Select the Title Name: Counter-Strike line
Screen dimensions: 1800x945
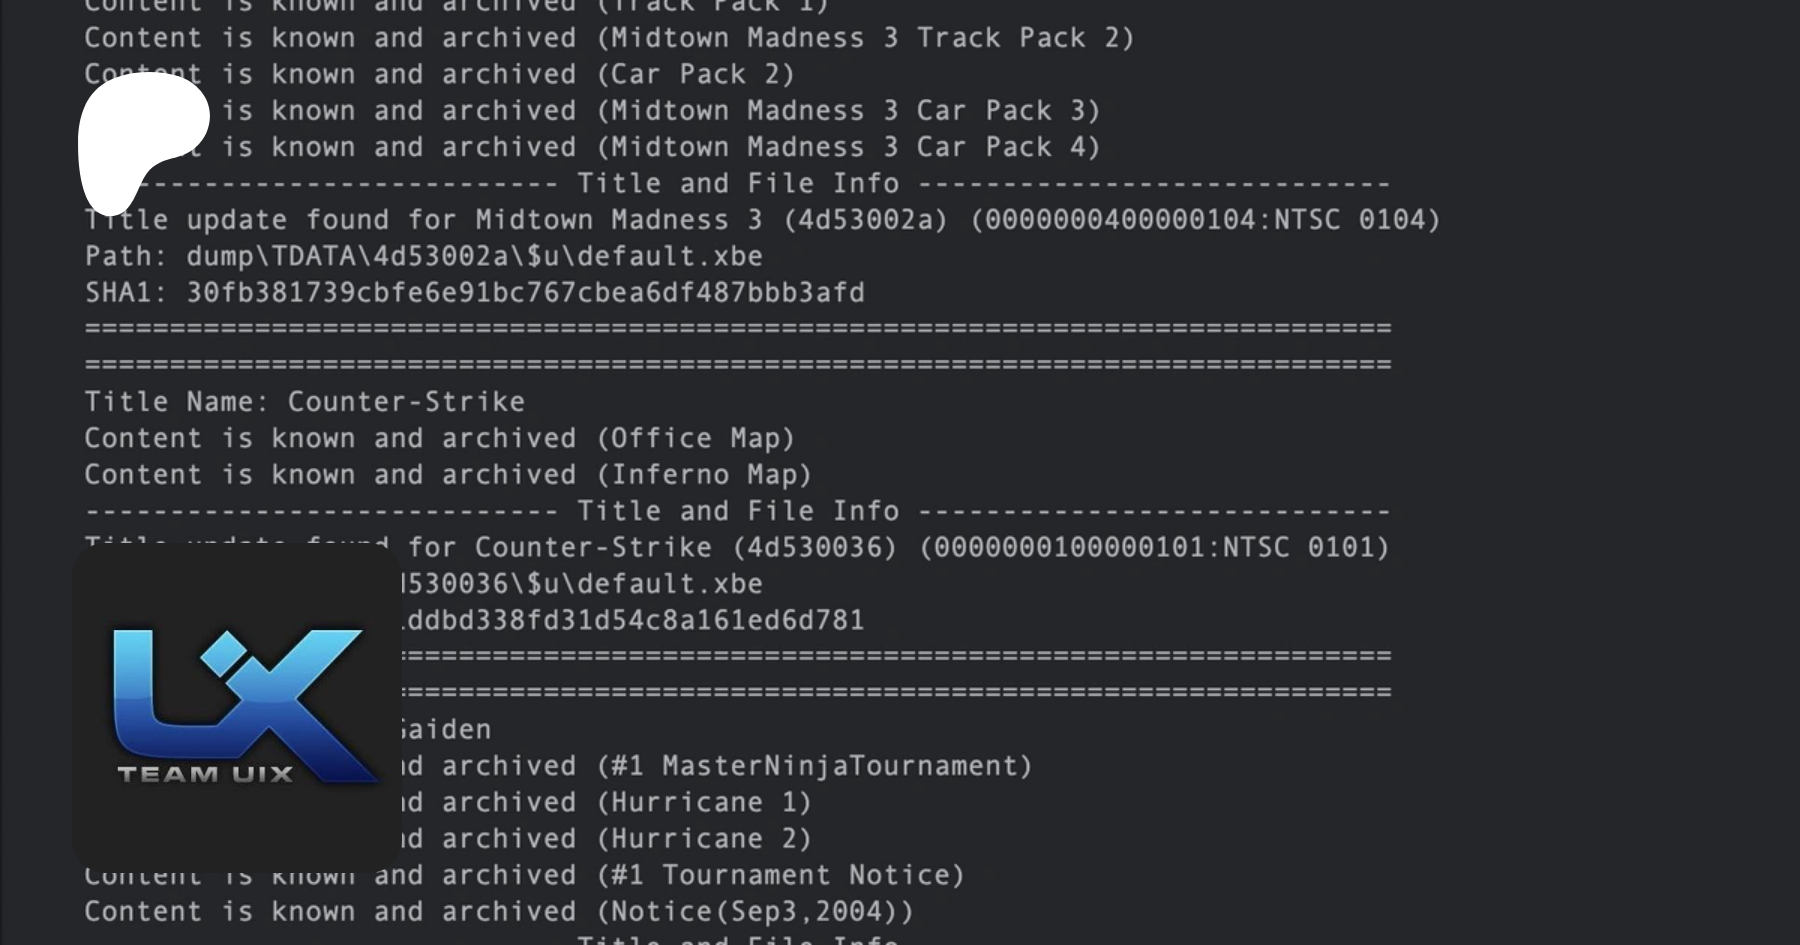pyautogui.click(x=304, y=402)
